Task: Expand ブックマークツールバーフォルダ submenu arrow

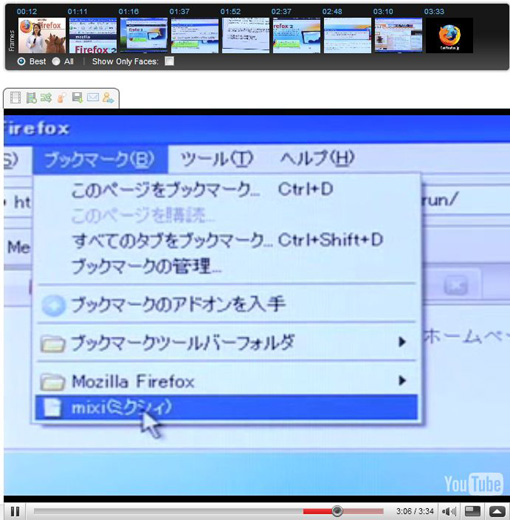Action: [402, 342]
